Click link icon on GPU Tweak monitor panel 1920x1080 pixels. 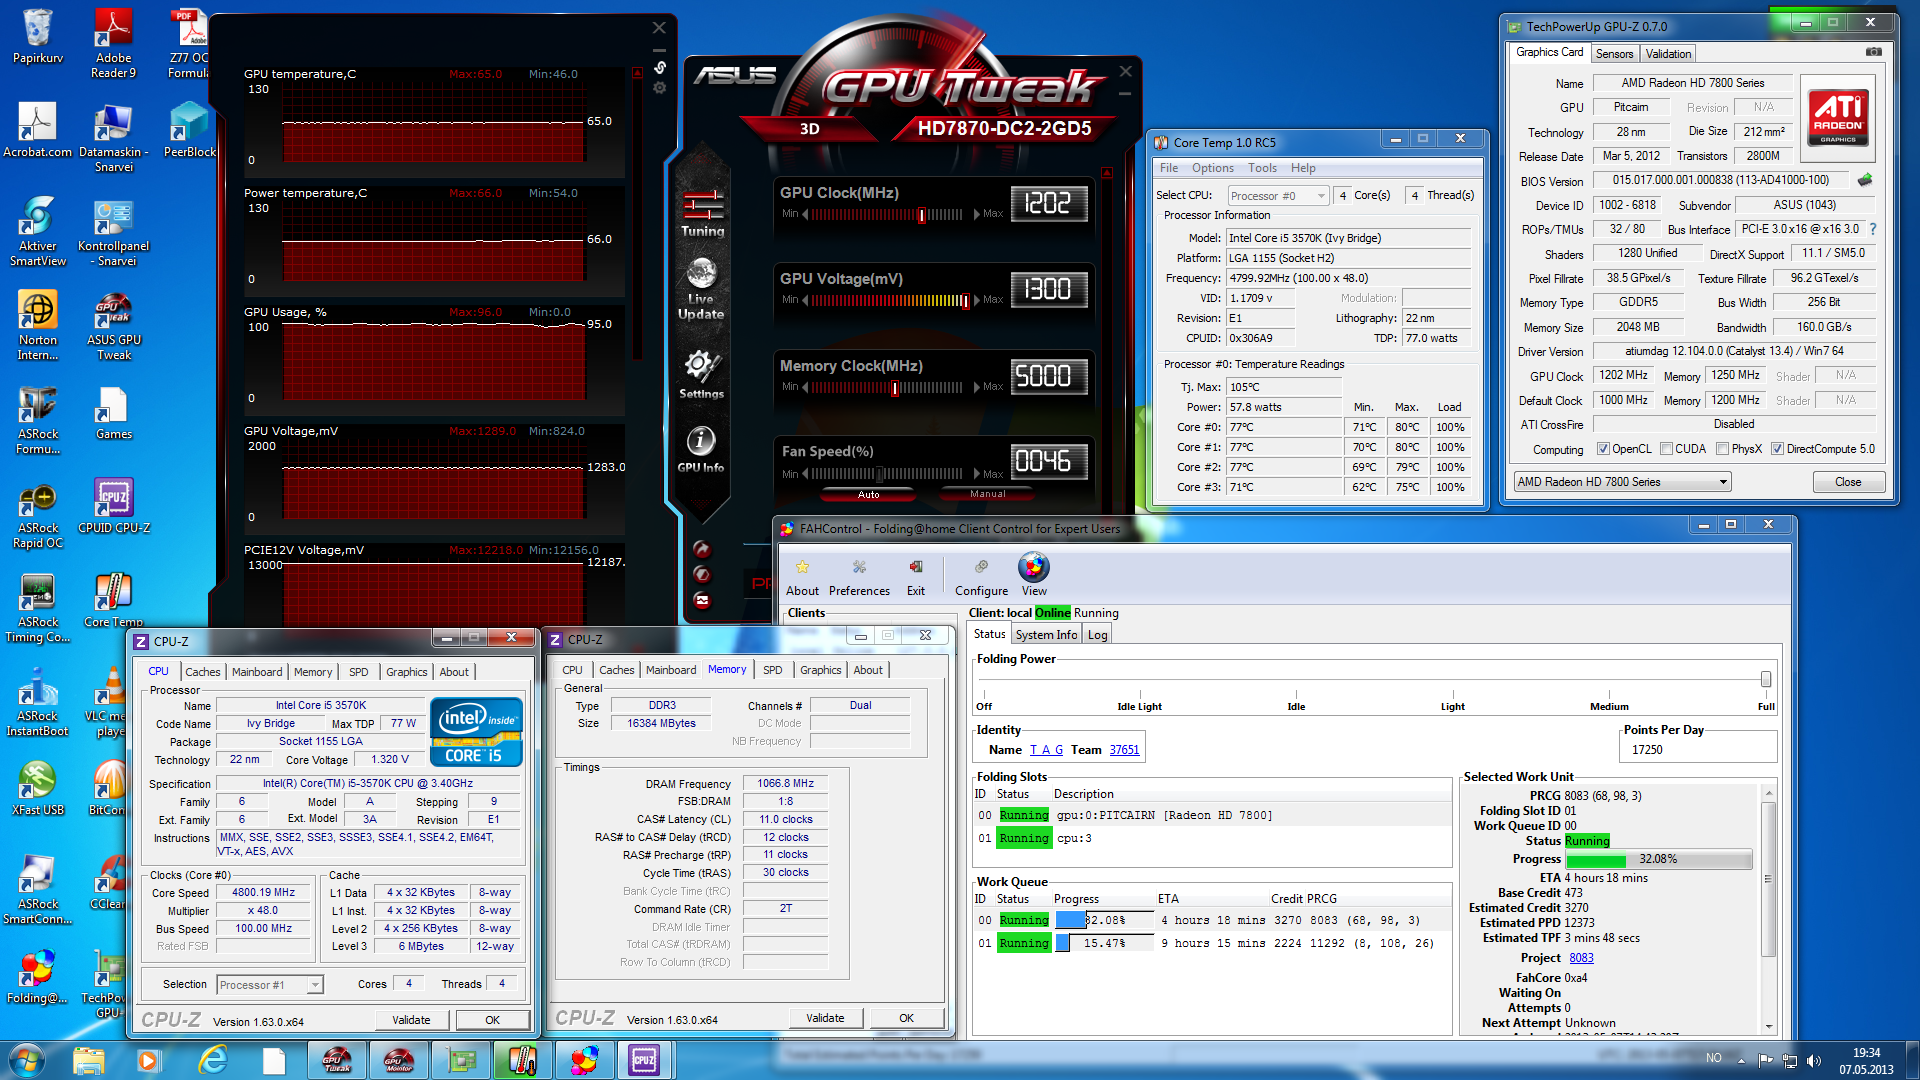pos(660,68)
